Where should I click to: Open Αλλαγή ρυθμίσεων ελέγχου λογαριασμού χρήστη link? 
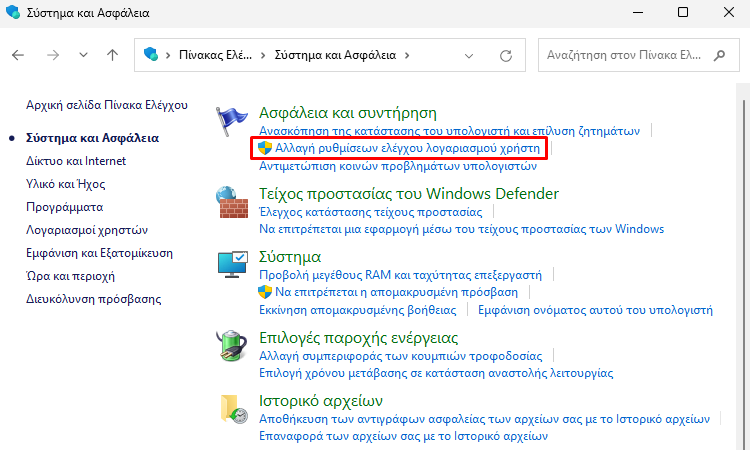407,148
